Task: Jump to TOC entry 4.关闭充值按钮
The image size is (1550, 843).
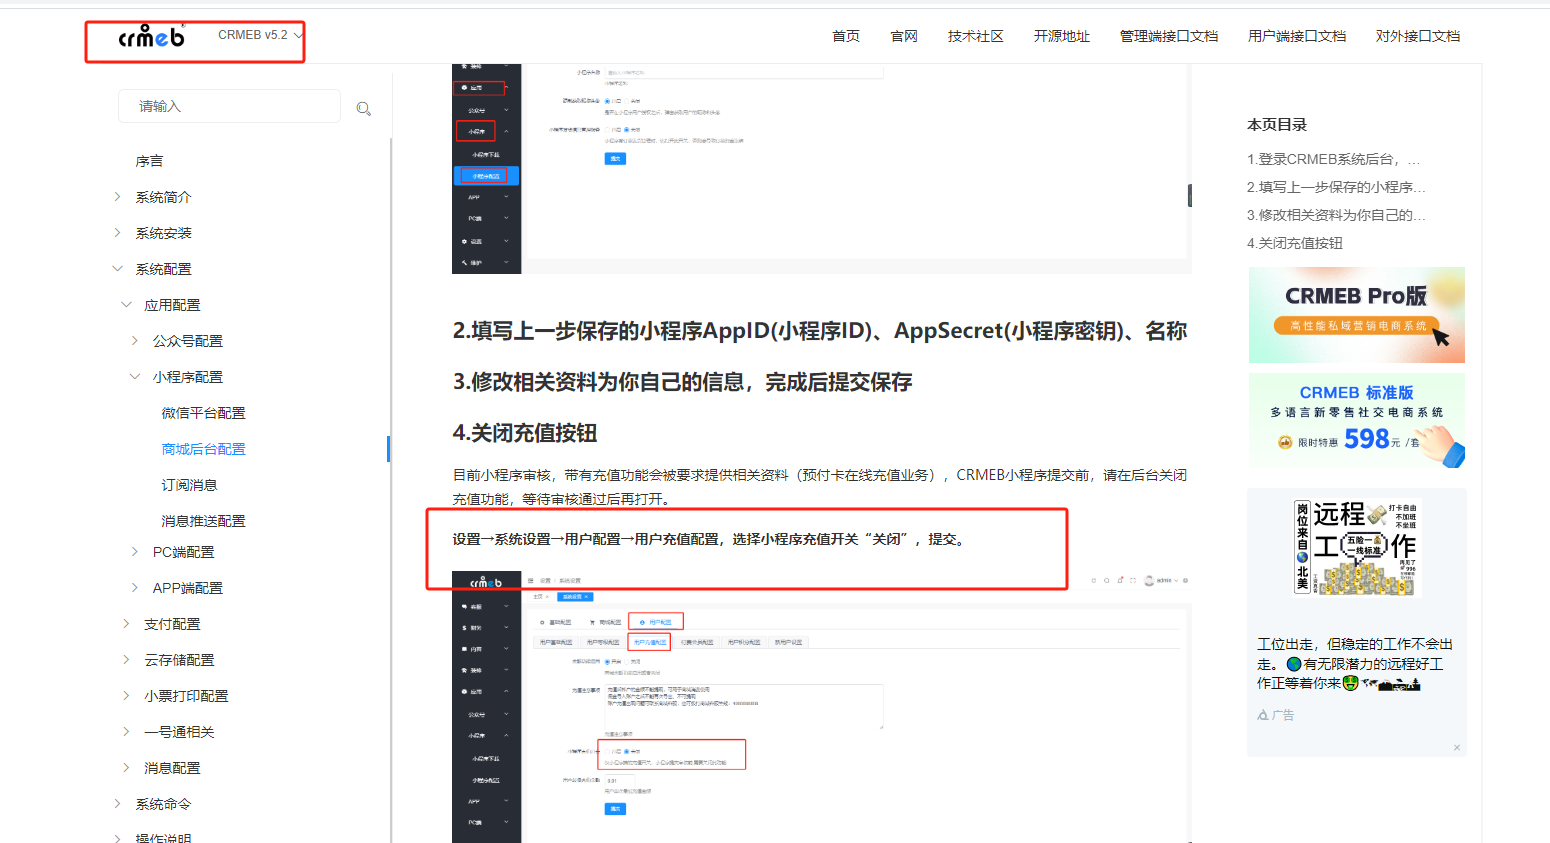Action: 1295,243
